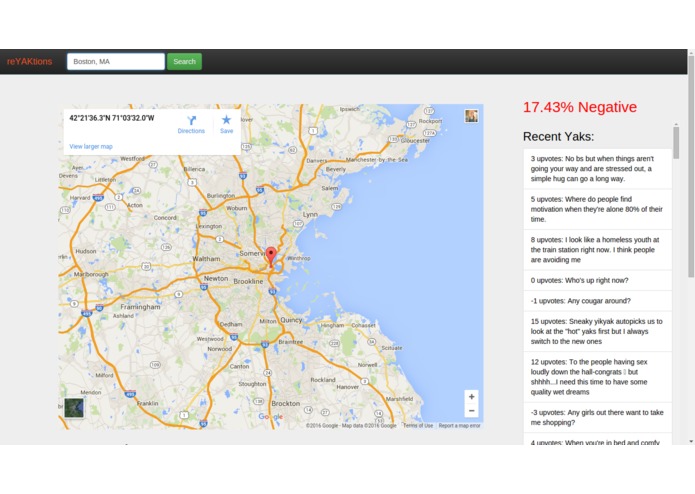This screenshot has width=695, height=494.
Task: Select the yak about going shopping
Action: (x=597, y=418)
